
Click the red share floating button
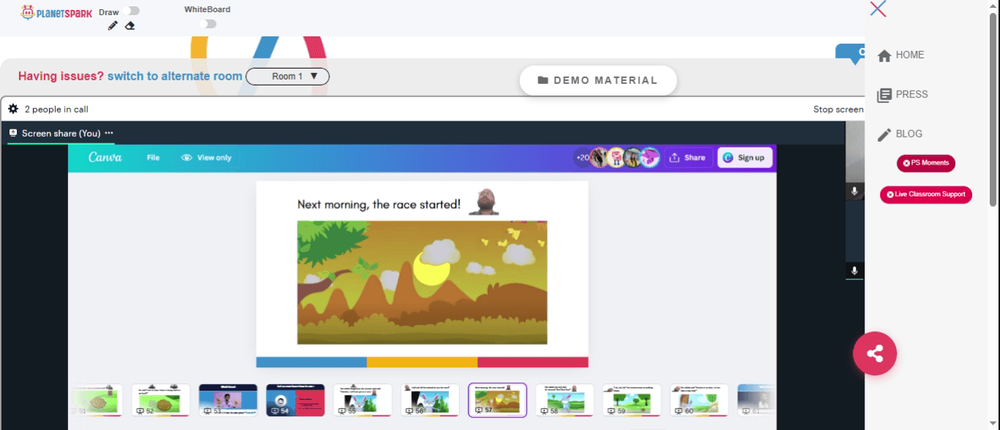click(x=875, y=353)
